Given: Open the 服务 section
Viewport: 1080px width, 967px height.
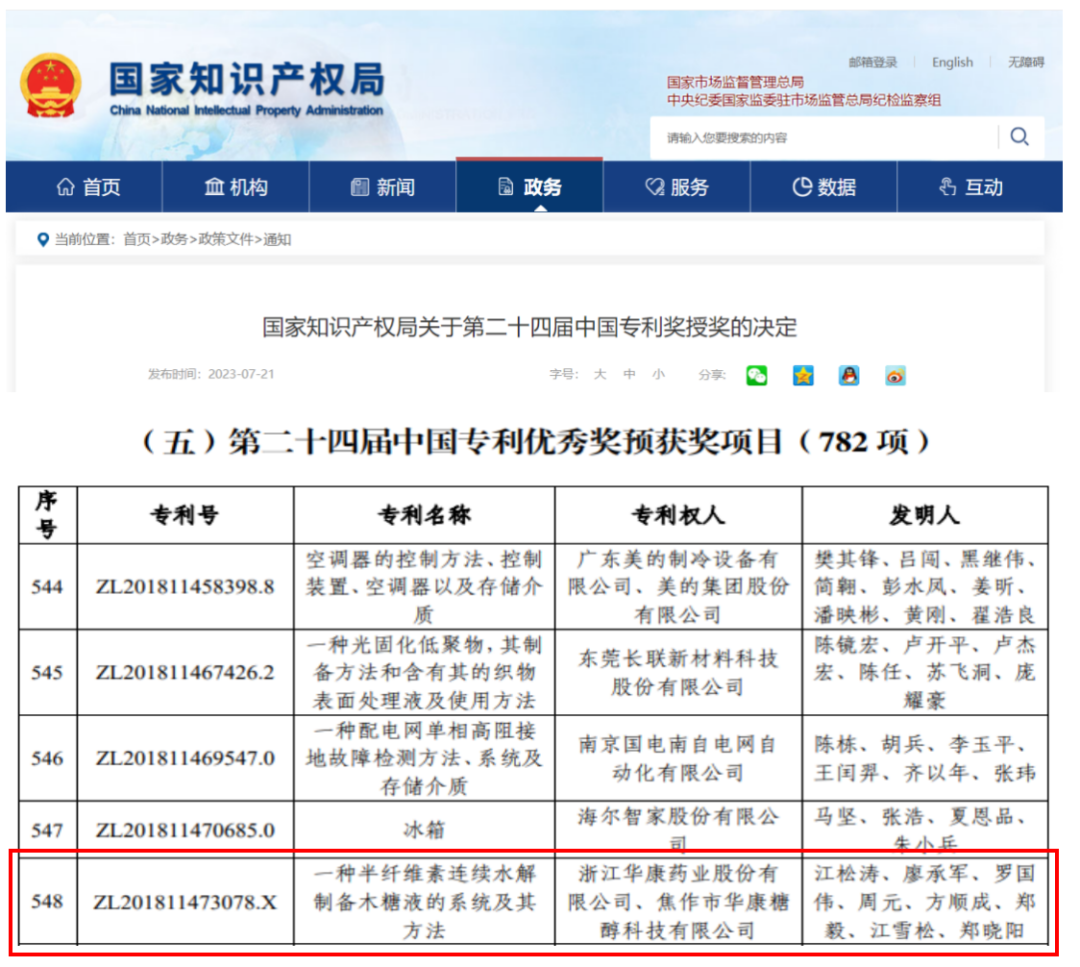Looking at the screenshot, I should [676, 187].
